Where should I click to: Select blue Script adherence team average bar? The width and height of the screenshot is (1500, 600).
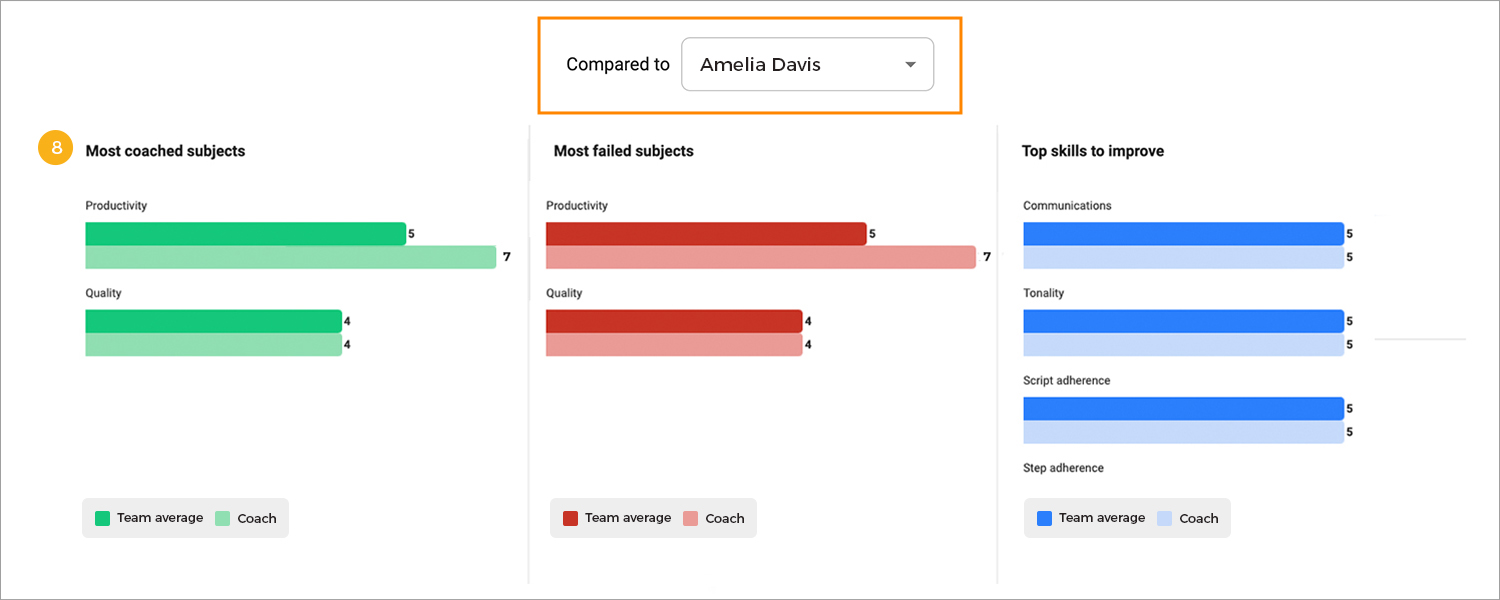1183,408
